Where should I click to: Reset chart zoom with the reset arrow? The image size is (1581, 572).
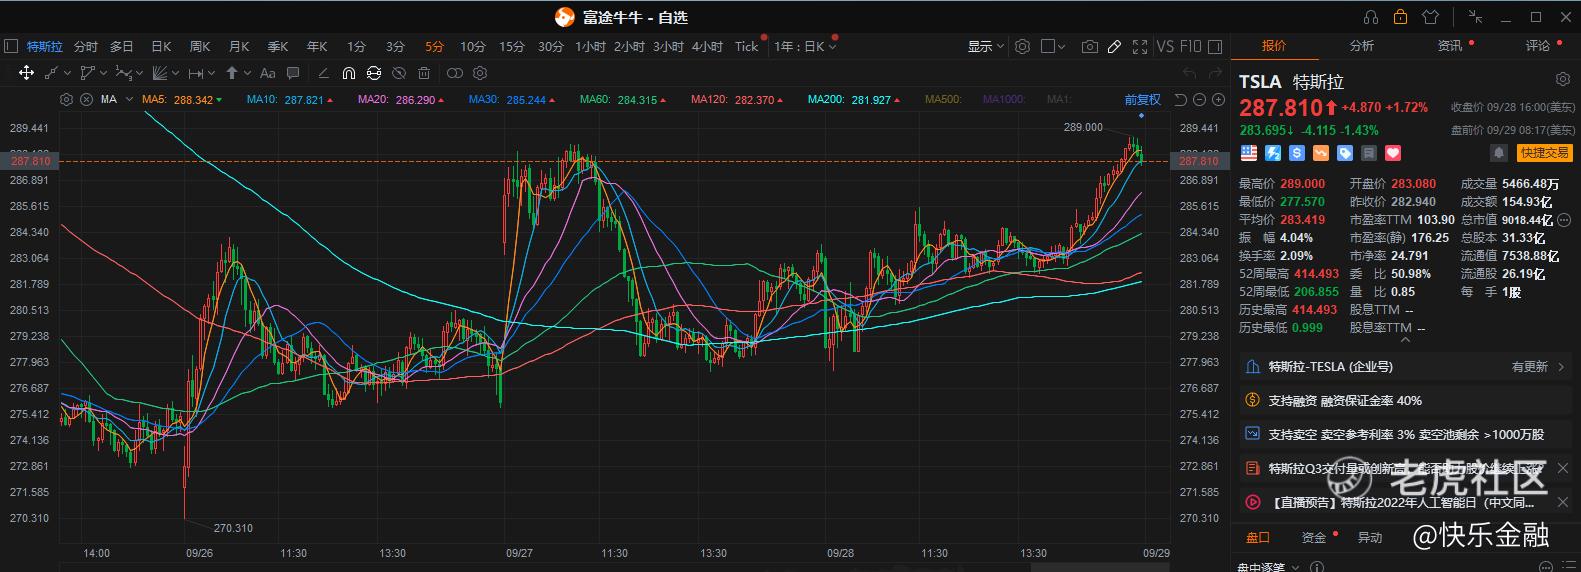click(1180, 99)
